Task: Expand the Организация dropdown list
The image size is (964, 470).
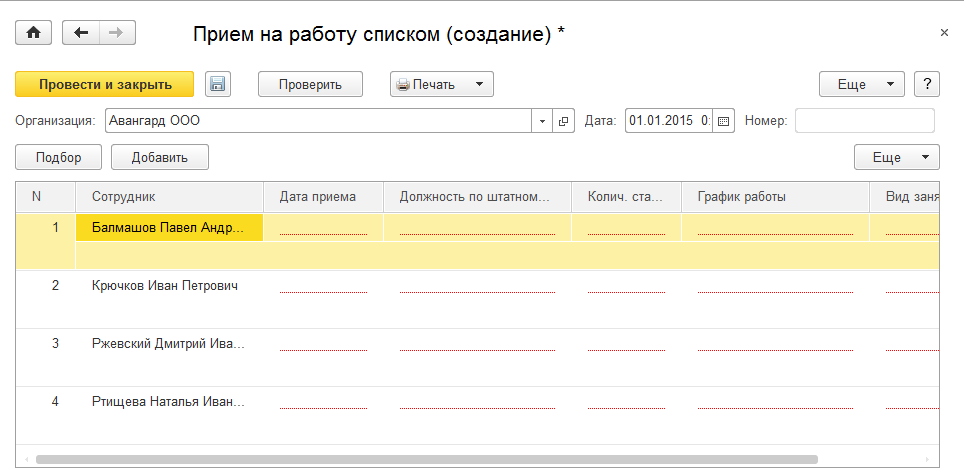Action: click(x=542, y=121)
